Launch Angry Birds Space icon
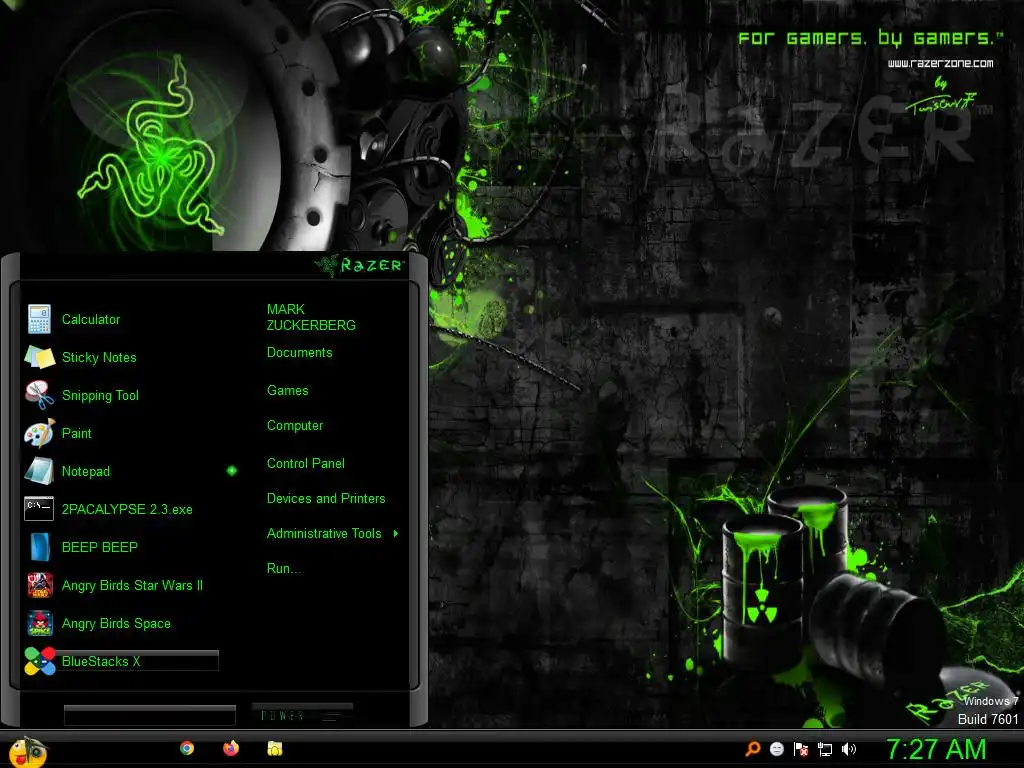 point(40,623)
